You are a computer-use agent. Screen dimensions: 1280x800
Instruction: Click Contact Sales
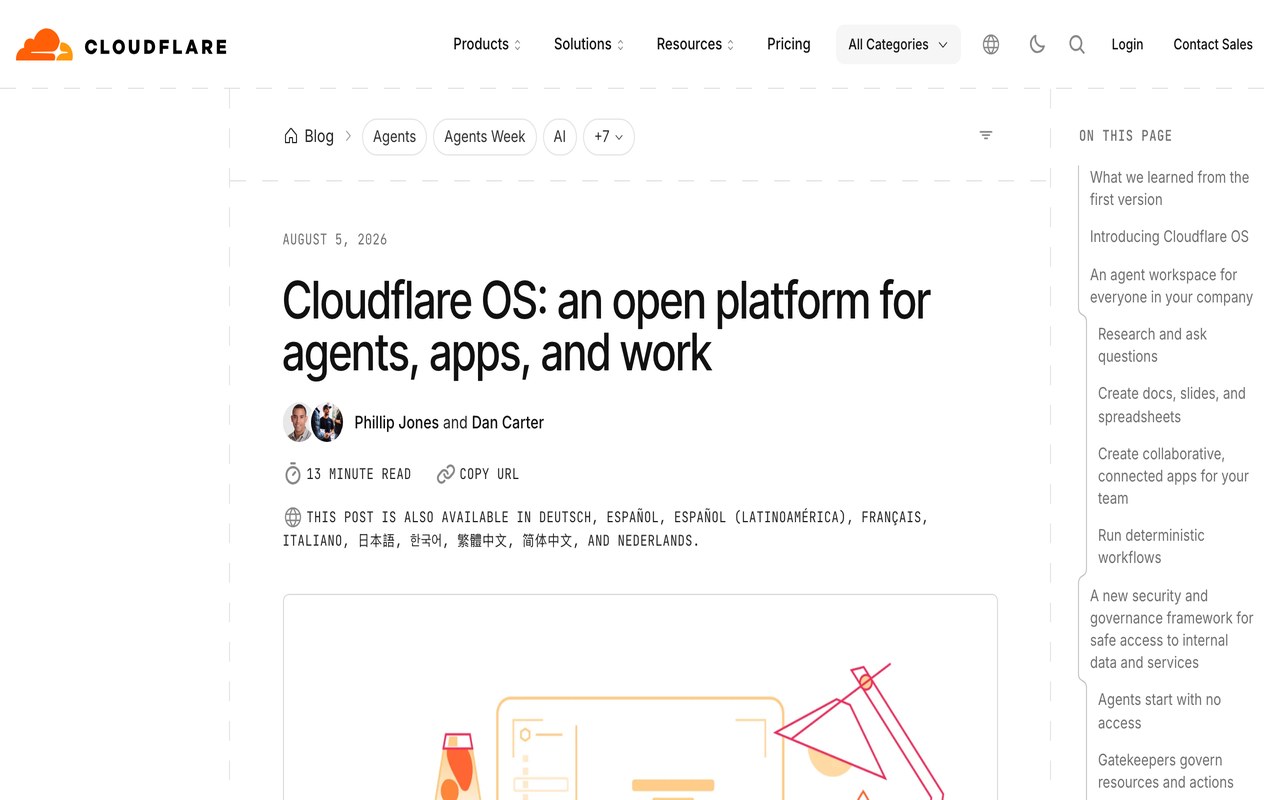click(1213, 44)
